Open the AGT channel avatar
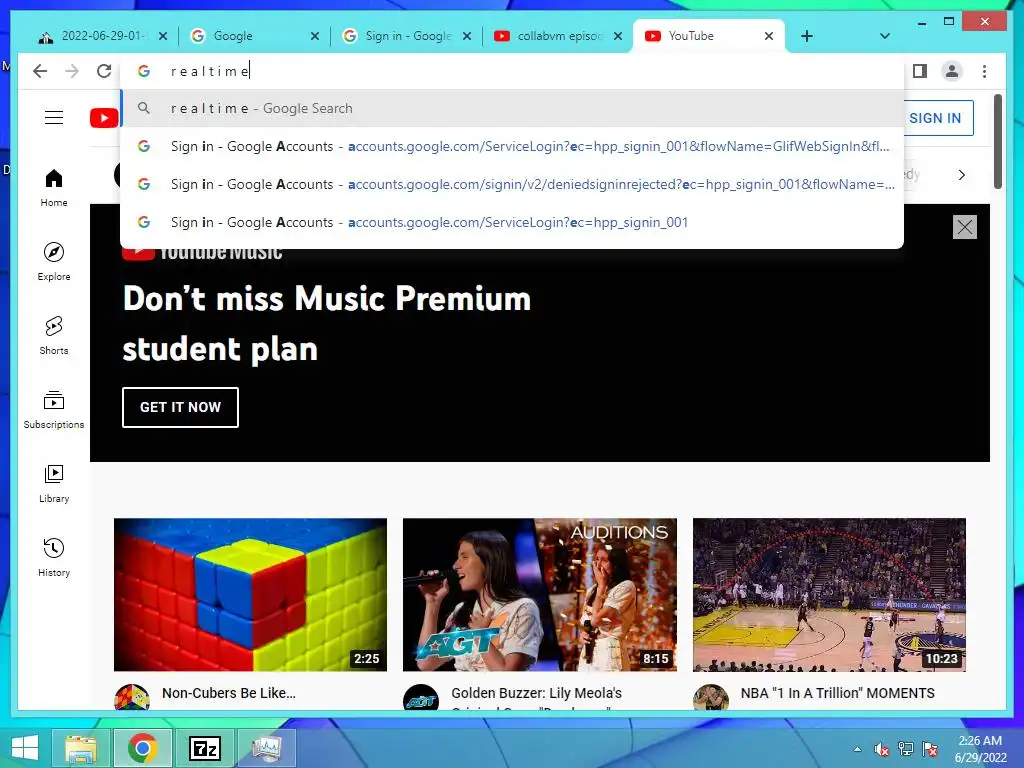The height and width of the screenshot is (768, 1024). pyautogui.click(x=421, y=698)
